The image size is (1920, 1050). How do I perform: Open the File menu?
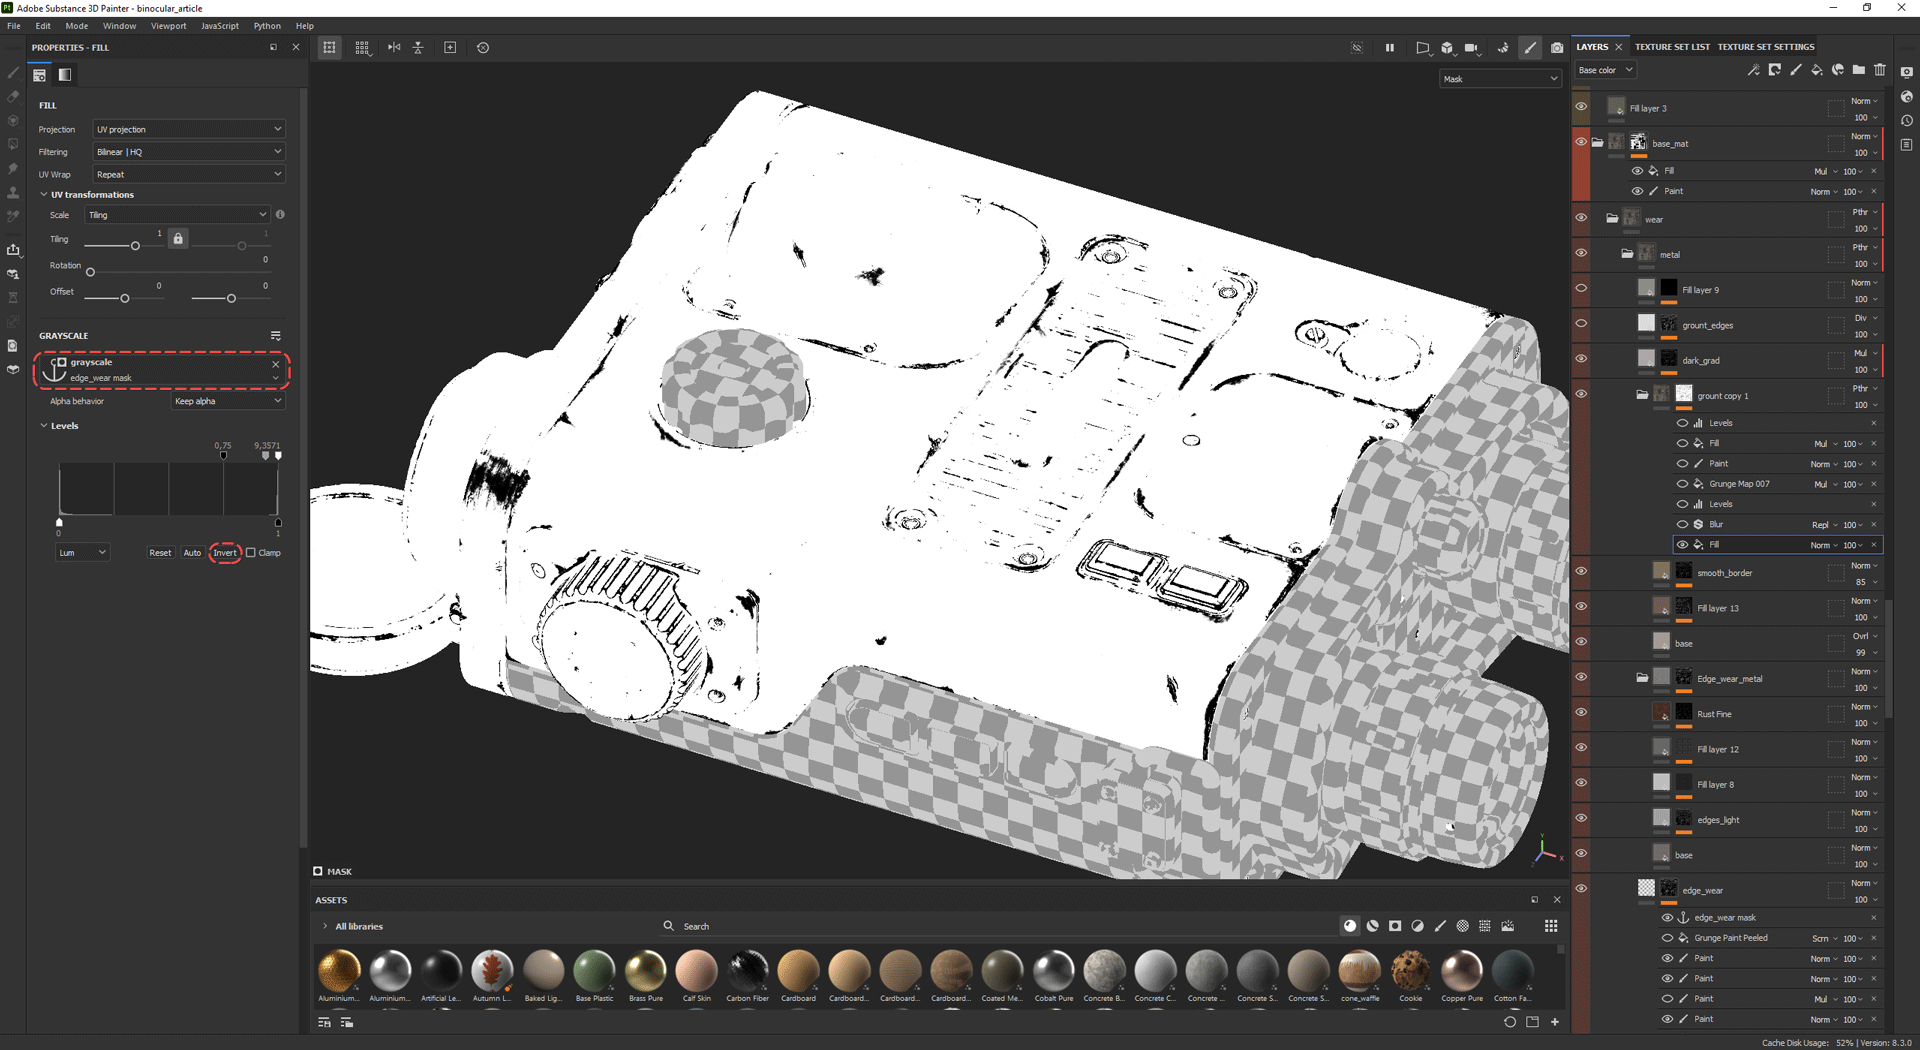click(x=14, y=26)
